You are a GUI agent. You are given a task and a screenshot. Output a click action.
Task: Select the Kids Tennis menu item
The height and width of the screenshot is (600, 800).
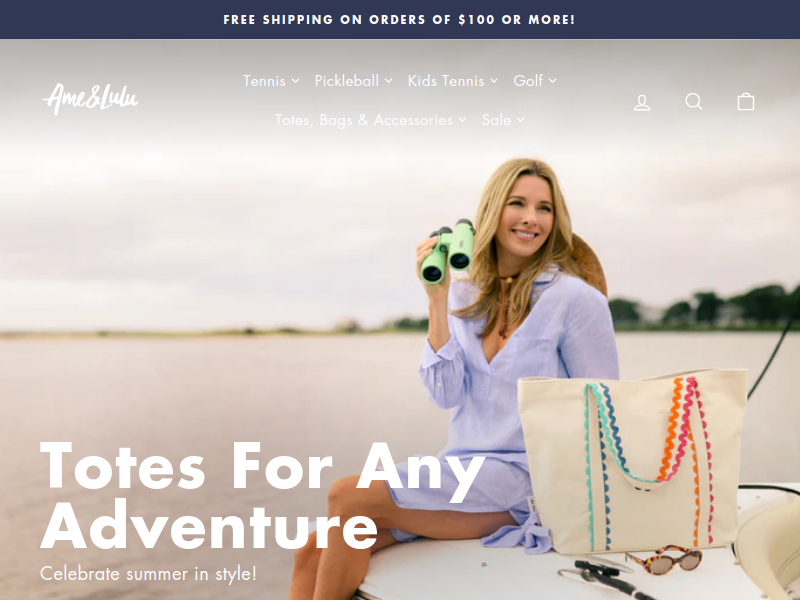446,81
